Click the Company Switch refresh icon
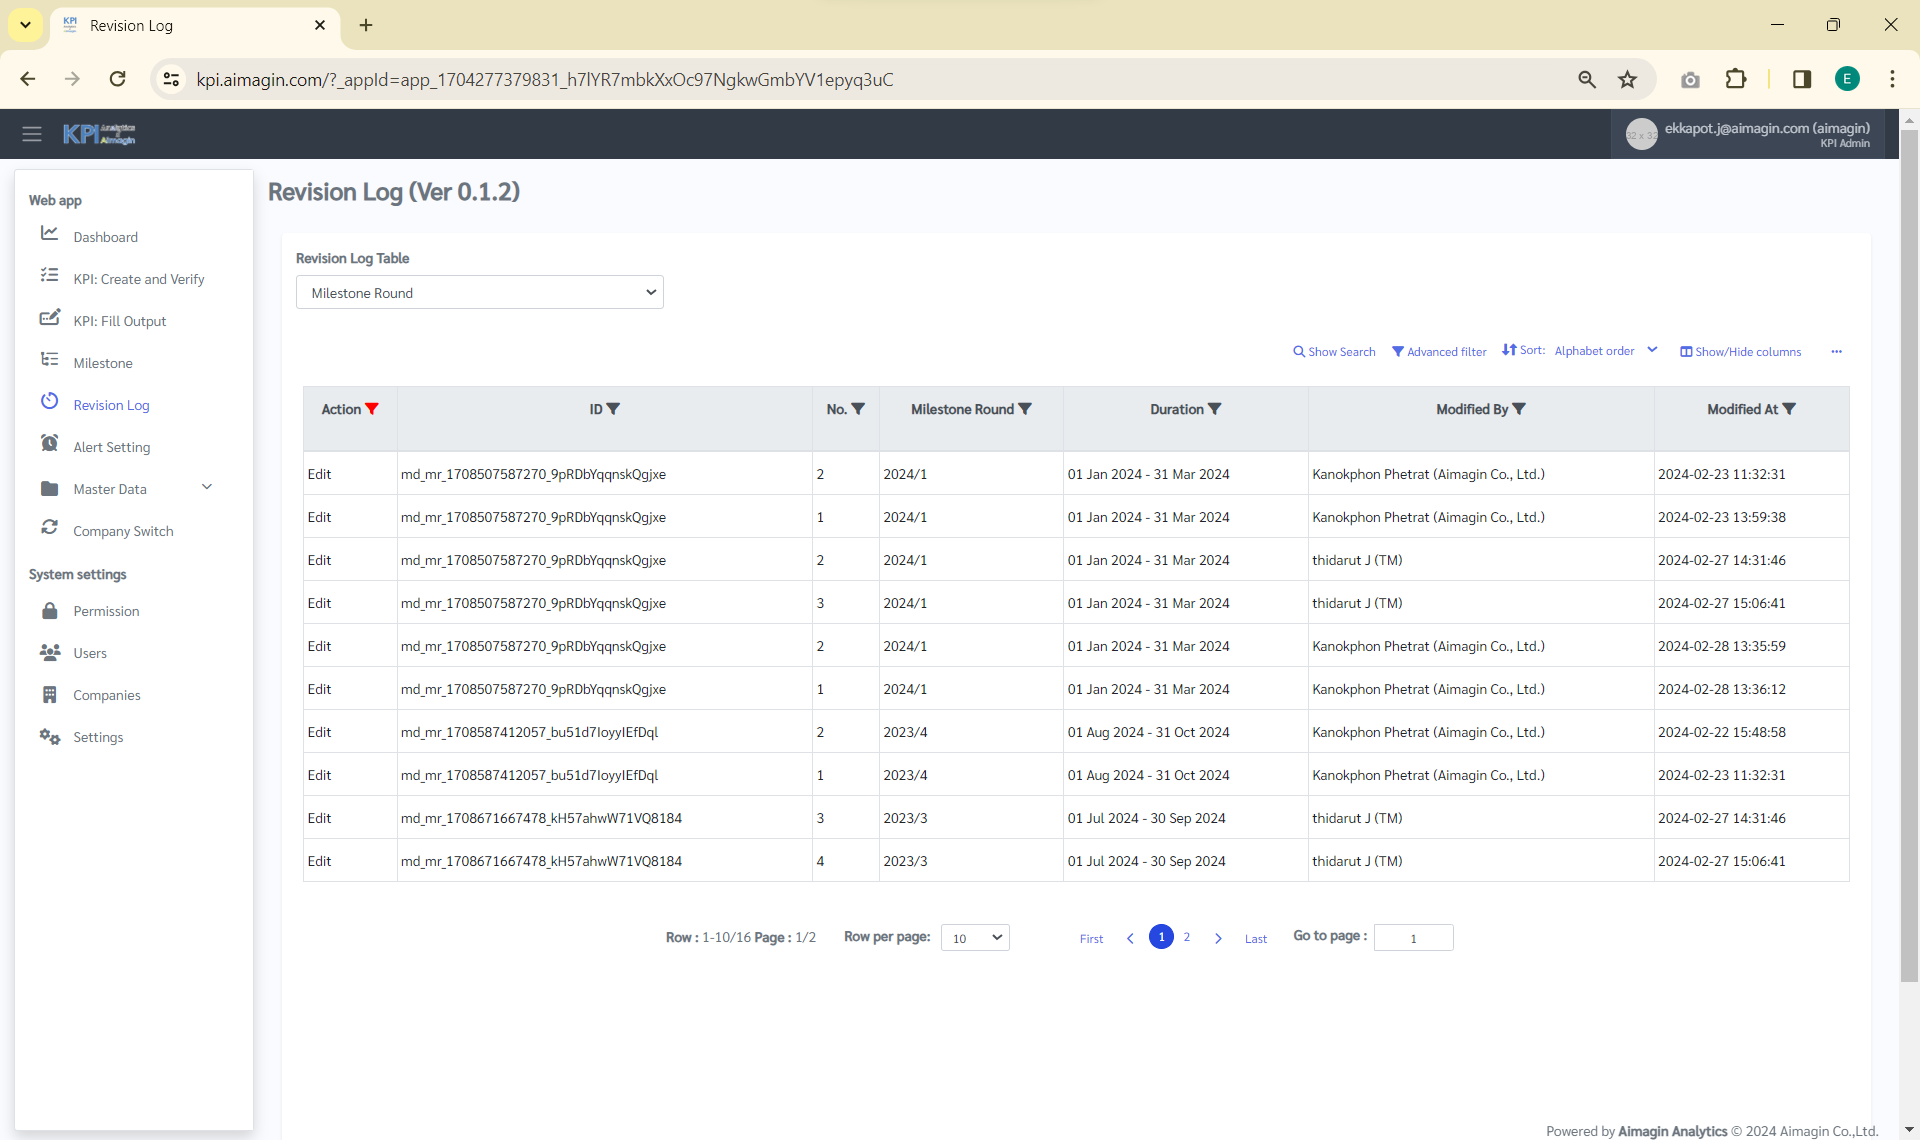This screenshot has height=1140, width=1920. pyautogui.click(x=49, y=527)
